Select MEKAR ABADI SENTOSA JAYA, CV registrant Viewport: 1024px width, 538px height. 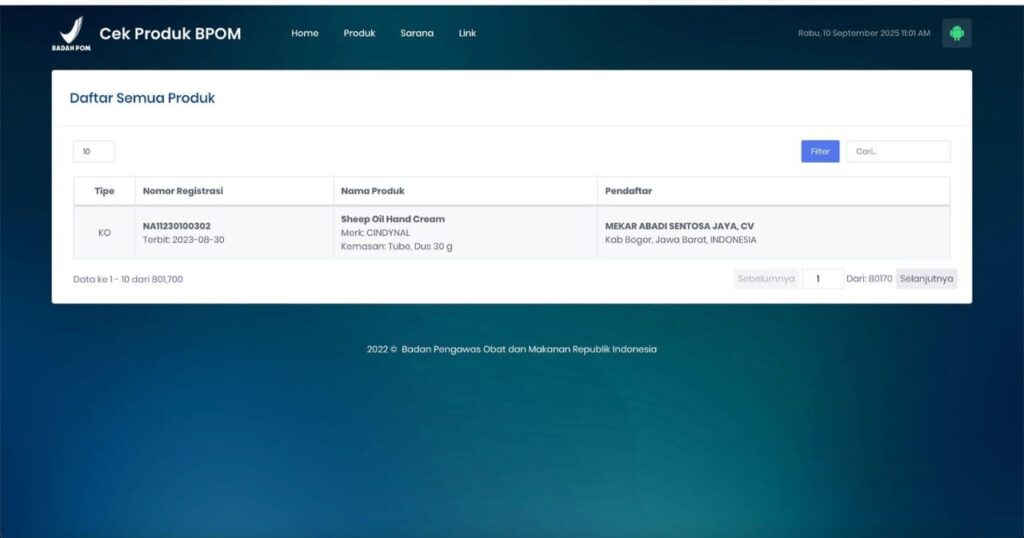coord(679,226)
